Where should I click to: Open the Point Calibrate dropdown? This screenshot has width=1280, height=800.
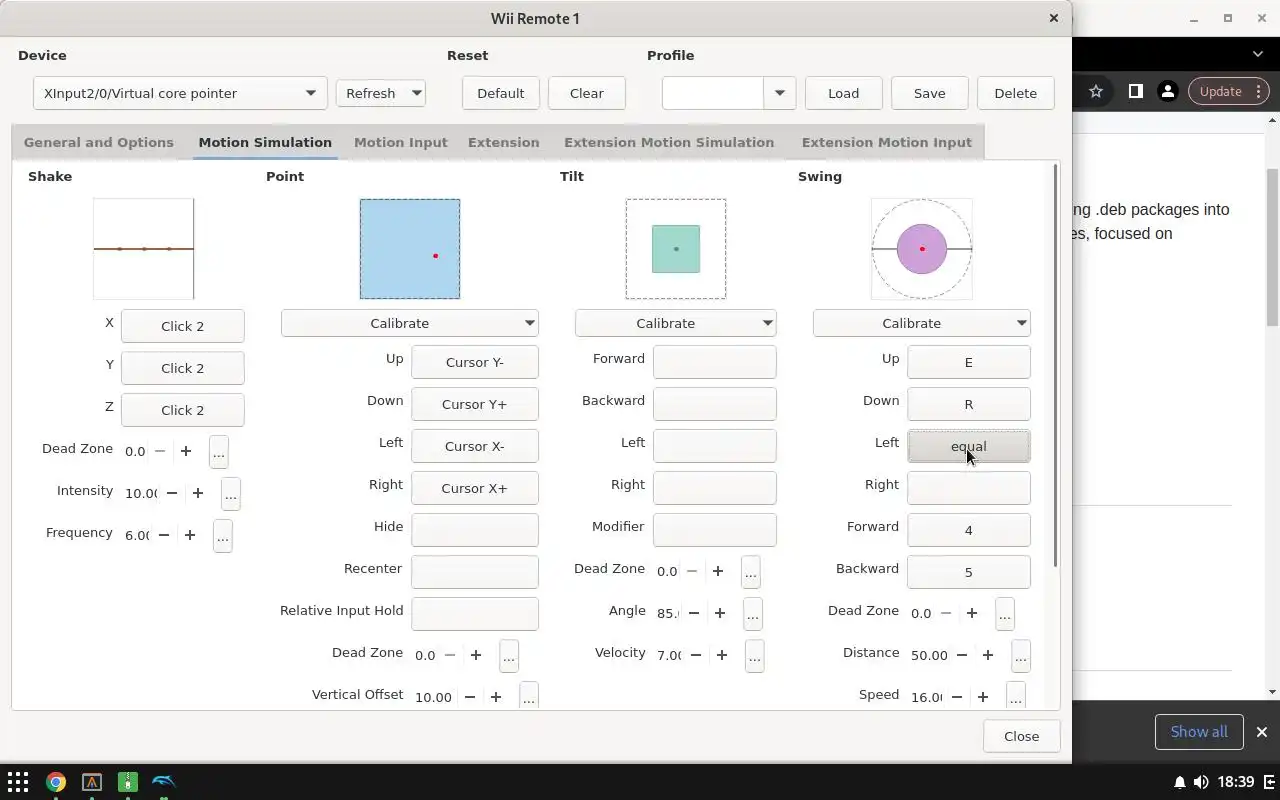click(410, 323)
